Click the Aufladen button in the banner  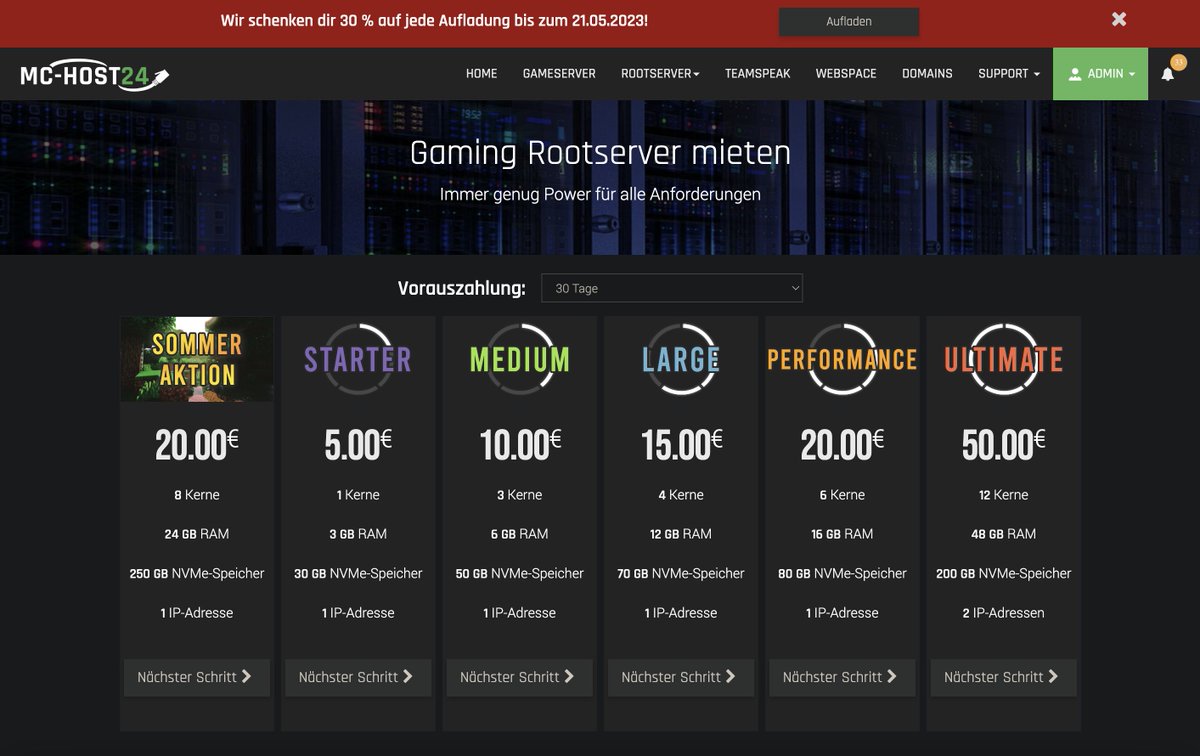pos(849,21)
